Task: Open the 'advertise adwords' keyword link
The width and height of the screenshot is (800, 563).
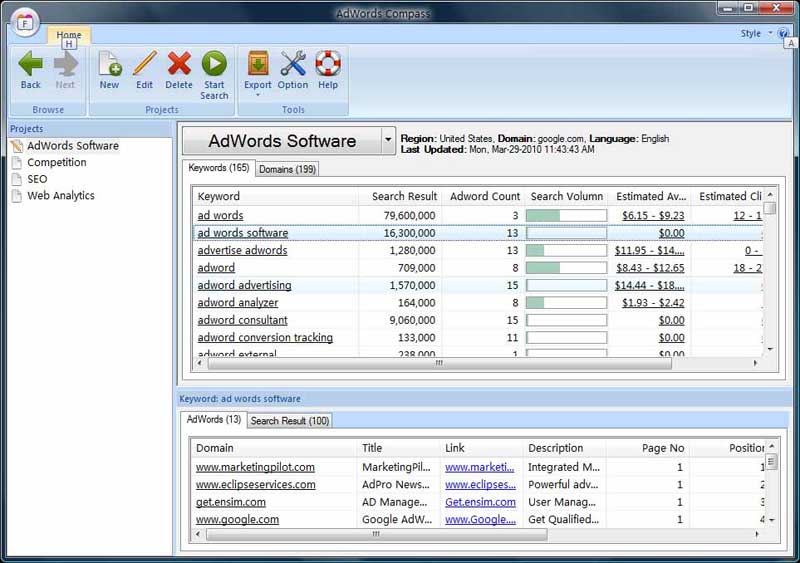Action: click(242, 250)
